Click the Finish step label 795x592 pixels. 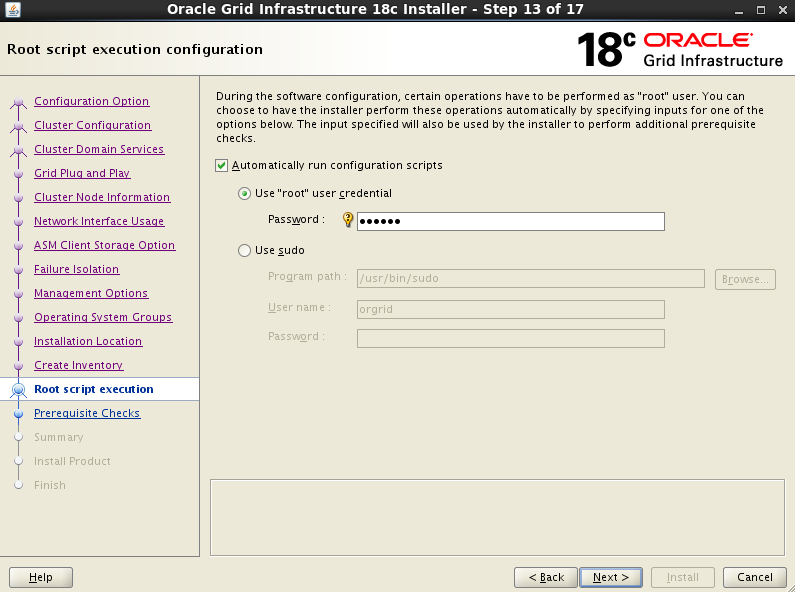point(50,485)
